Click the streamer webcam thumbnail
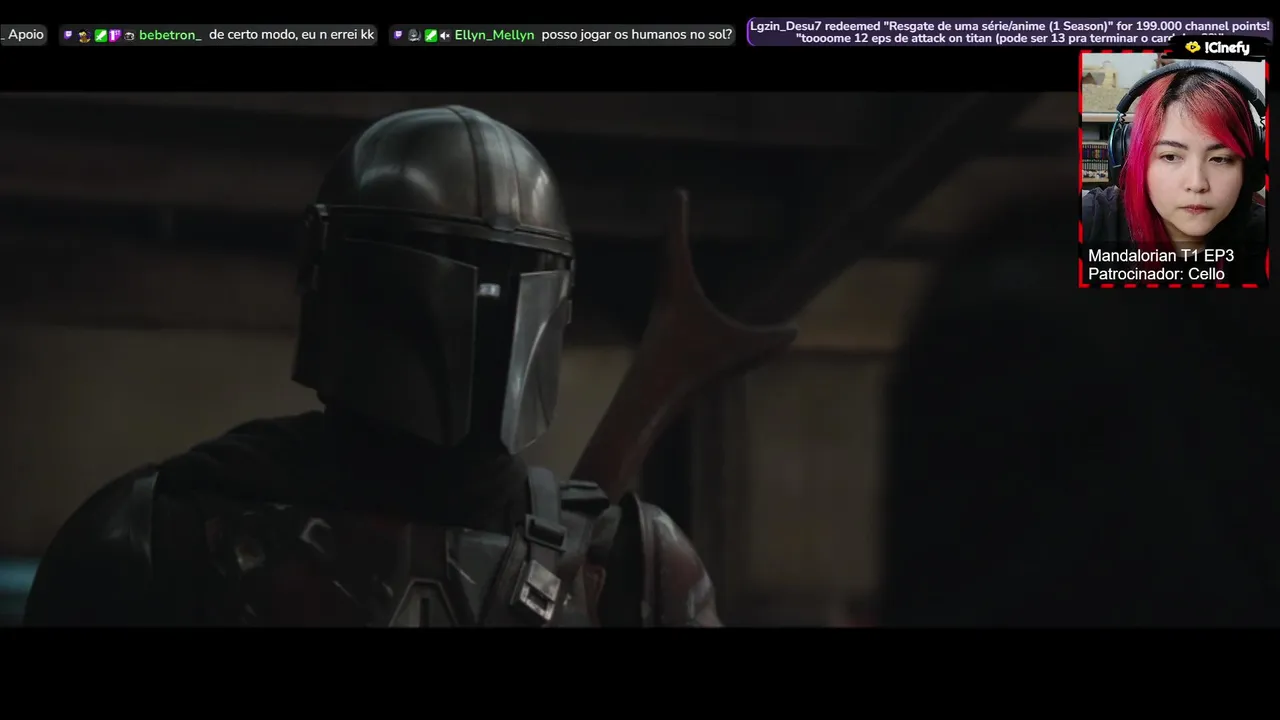 (1173, 169)
